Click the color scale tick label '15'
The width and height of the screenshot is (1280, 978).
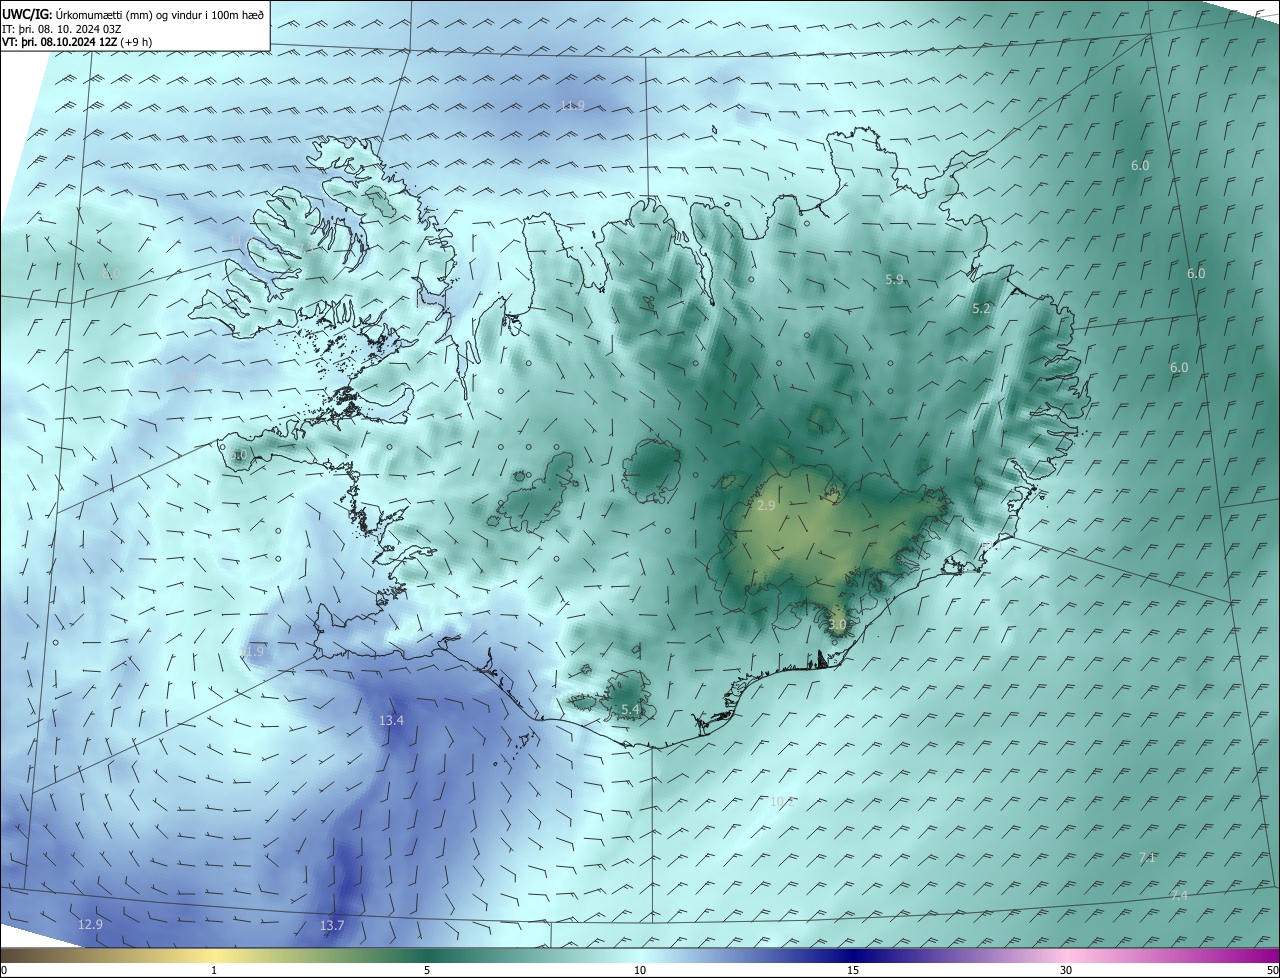[853, 970]
